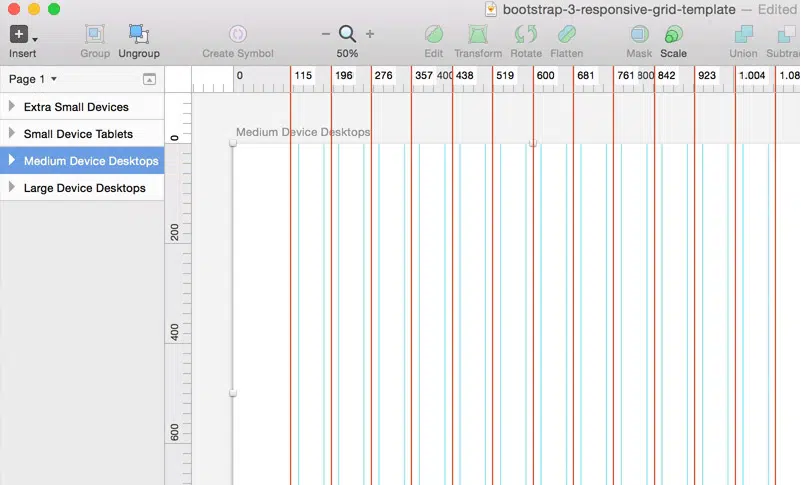The height and width of the screenshot is (485, 801).
Task: Toggle the pages list panel button
Action: click(149, 79)
